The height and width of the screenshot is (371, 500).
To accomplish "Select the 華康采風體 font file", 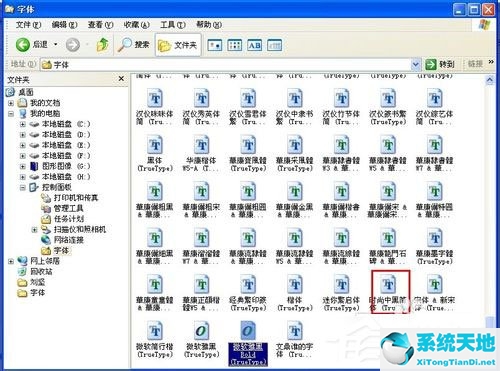I will click(295, 153).
